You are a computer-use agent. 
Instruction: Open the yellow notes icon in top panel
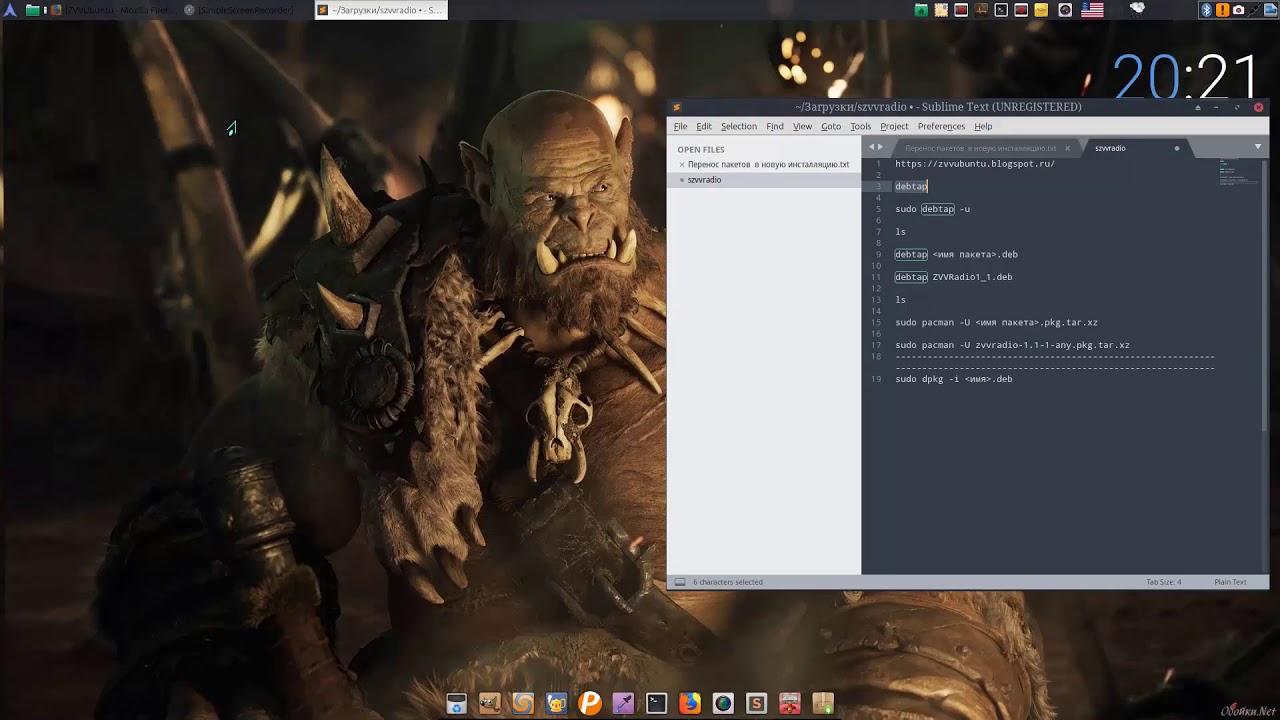coord(1041,10)
